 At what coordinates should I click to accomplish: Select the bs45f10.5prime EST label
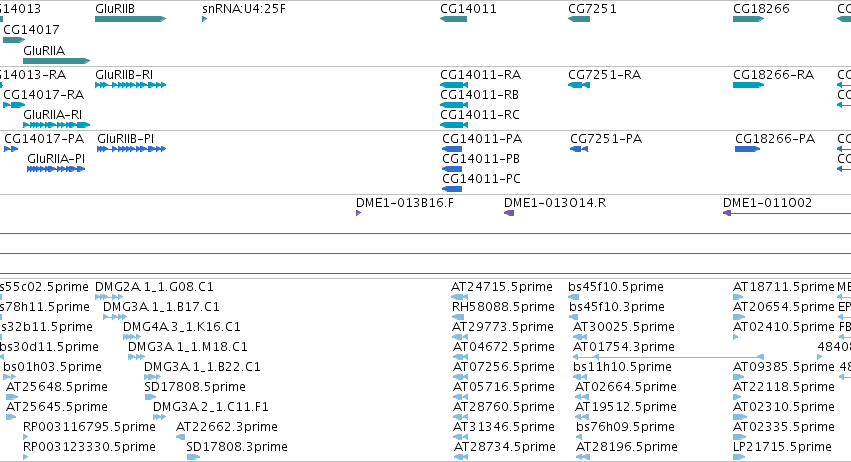616,287
